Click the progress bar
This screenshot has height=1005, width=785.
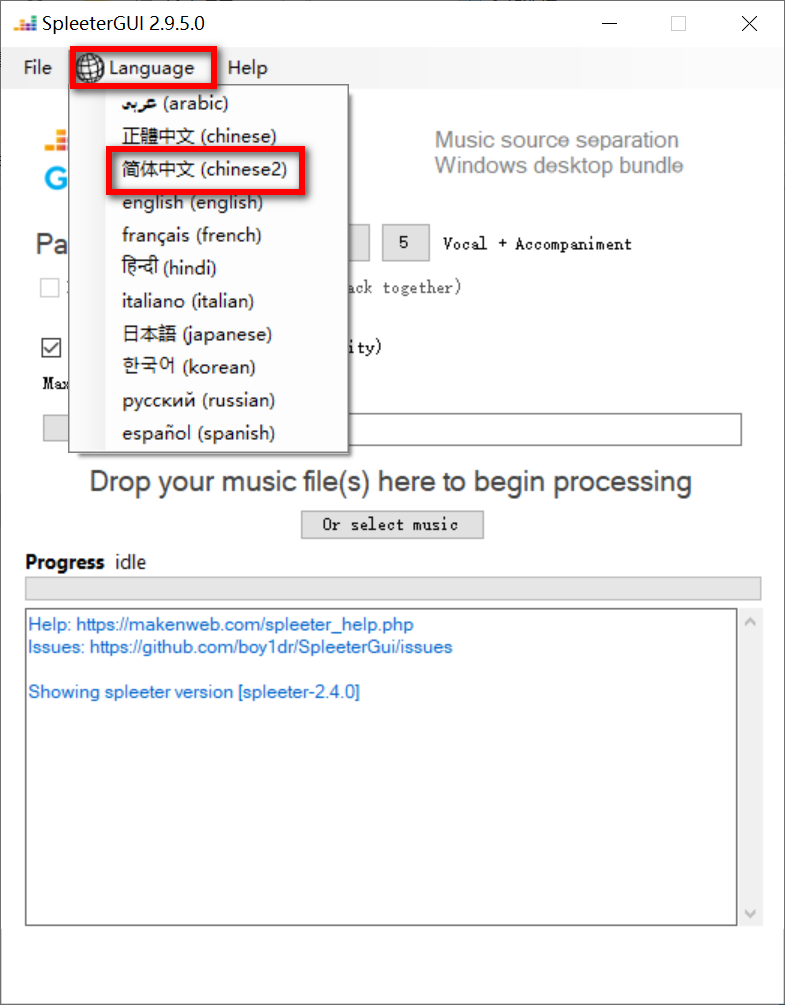click(393, 588)
